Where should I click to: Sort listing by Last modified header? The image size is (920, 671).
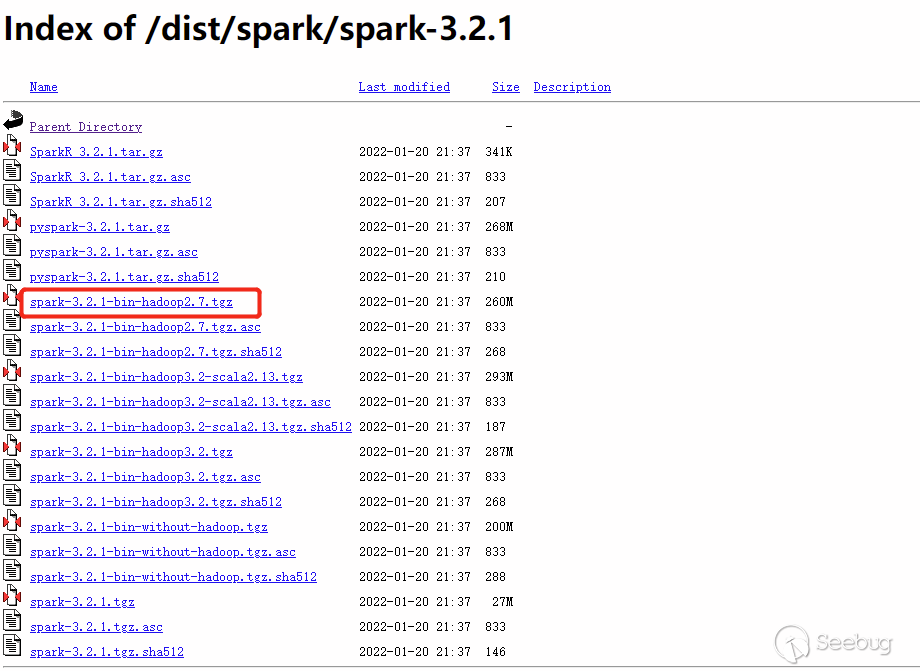tap(404, 87)
